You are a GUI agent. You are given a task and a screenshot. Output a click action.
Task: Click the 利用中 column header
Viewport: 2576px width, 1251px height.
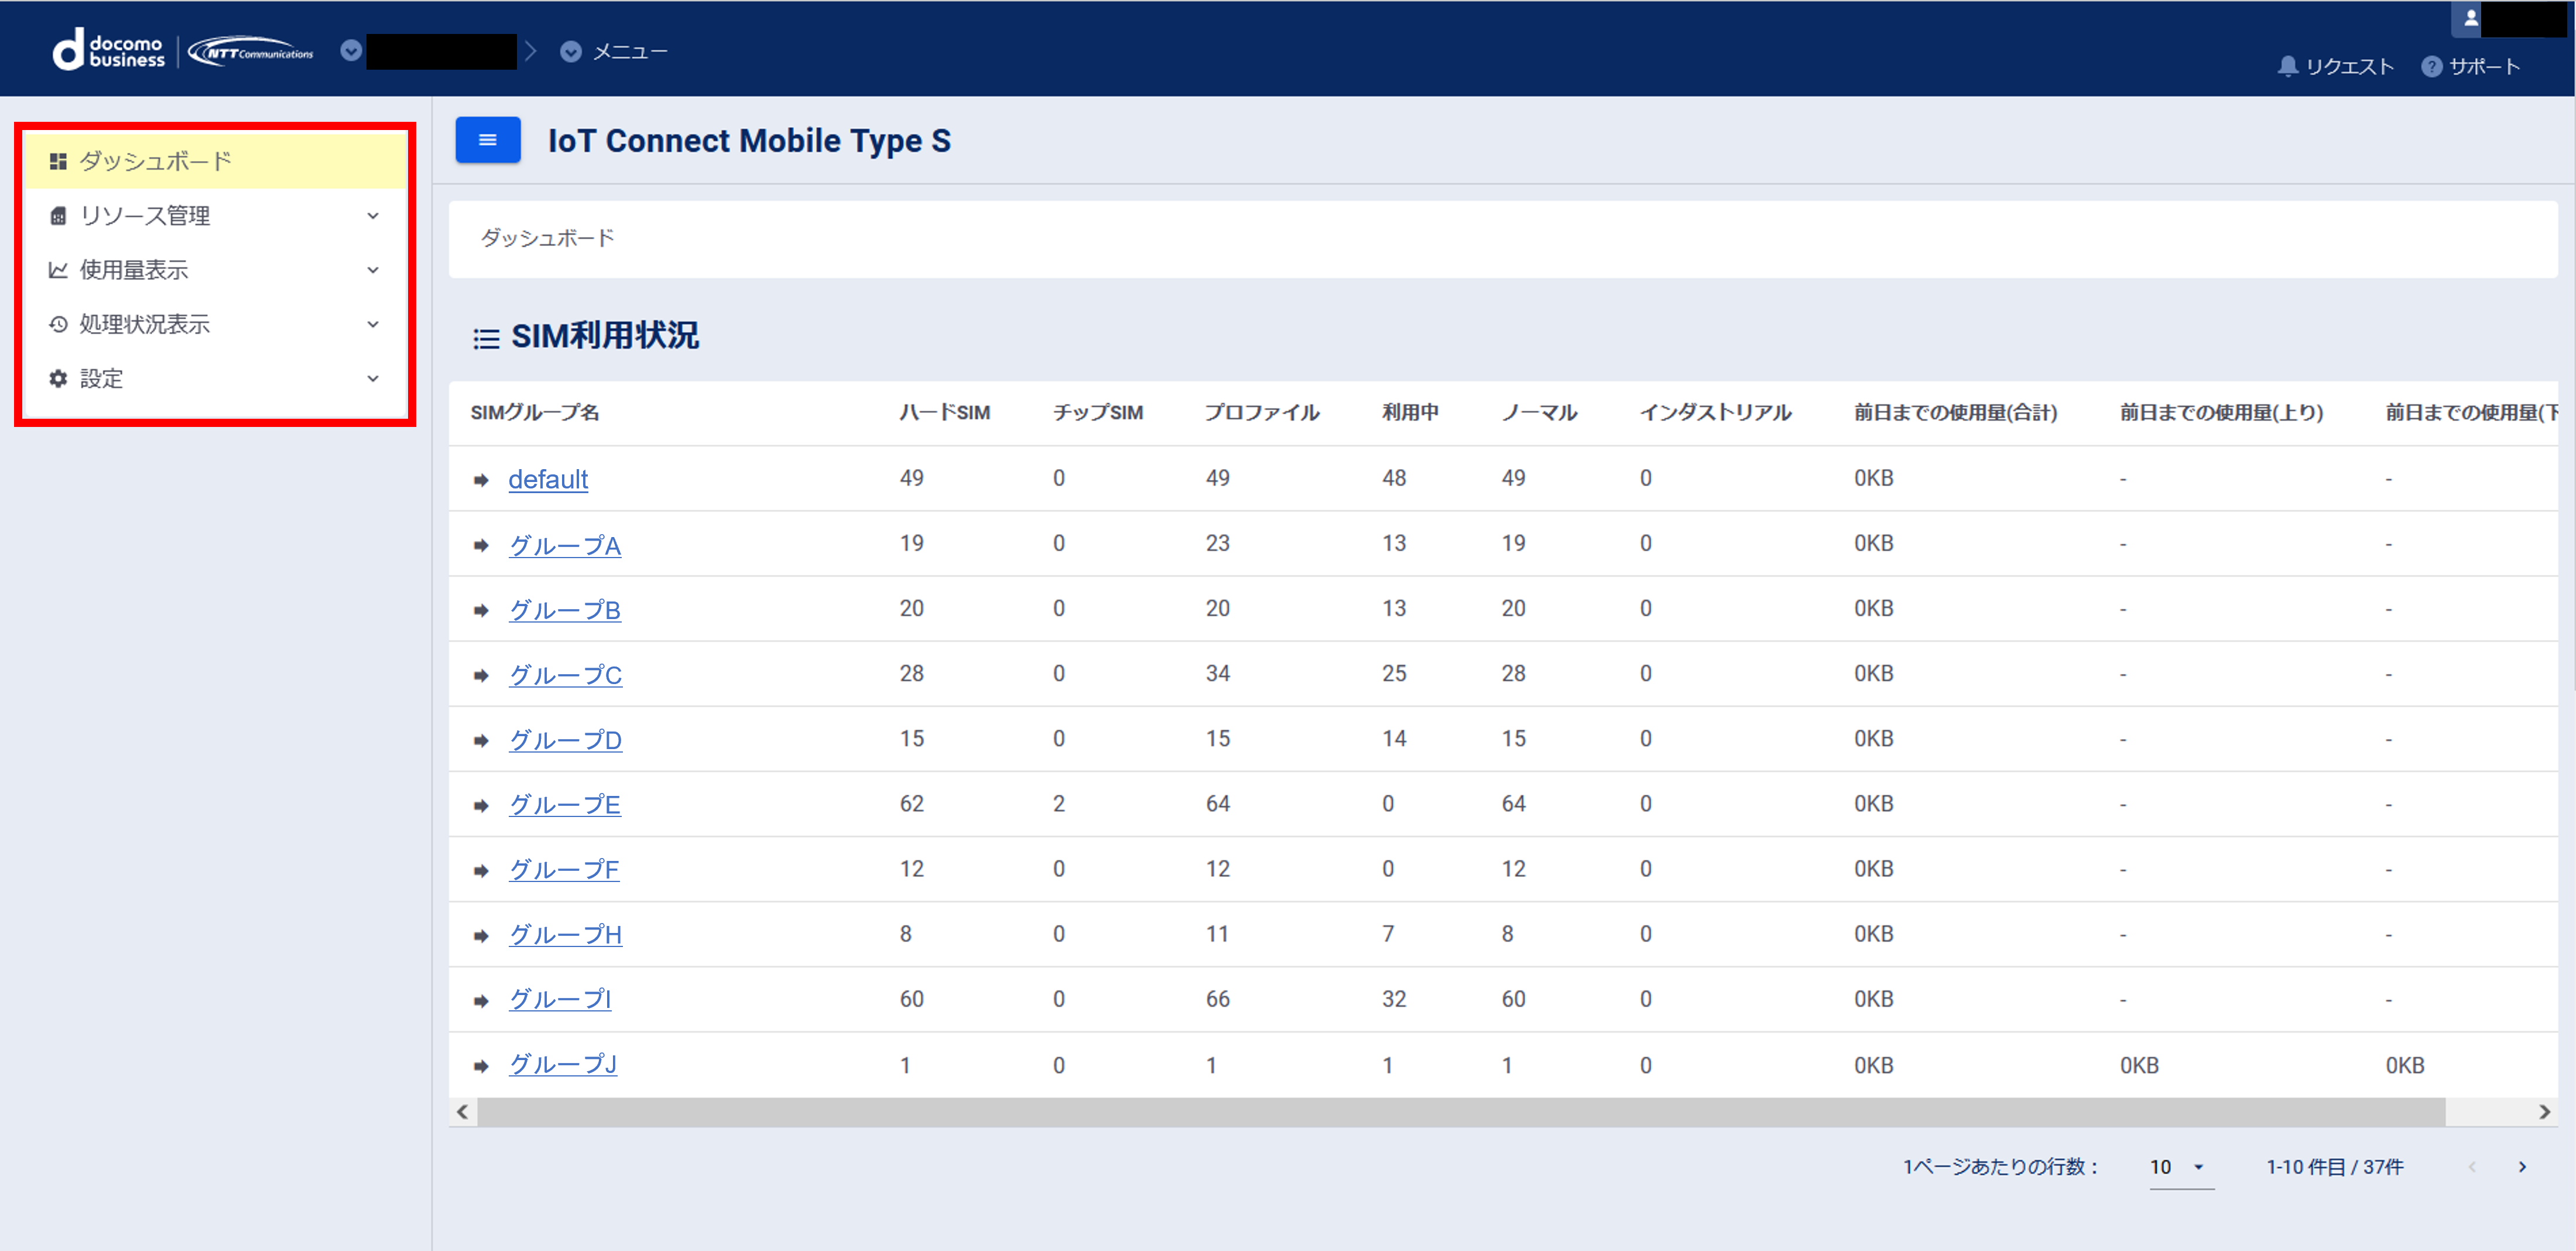coord(1410,413)
